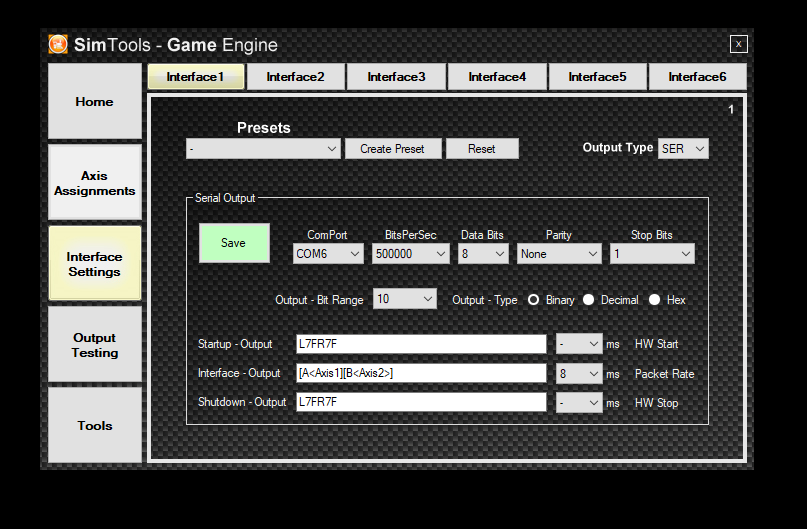Close the Game Engine window
The image size is (807, 529).
click(738, 44)
